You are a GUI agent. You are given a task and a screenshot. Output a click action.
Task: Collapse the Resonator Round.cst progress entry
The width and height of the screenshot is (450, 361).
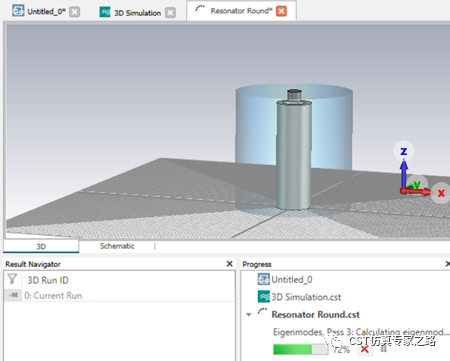coord(248,314)
